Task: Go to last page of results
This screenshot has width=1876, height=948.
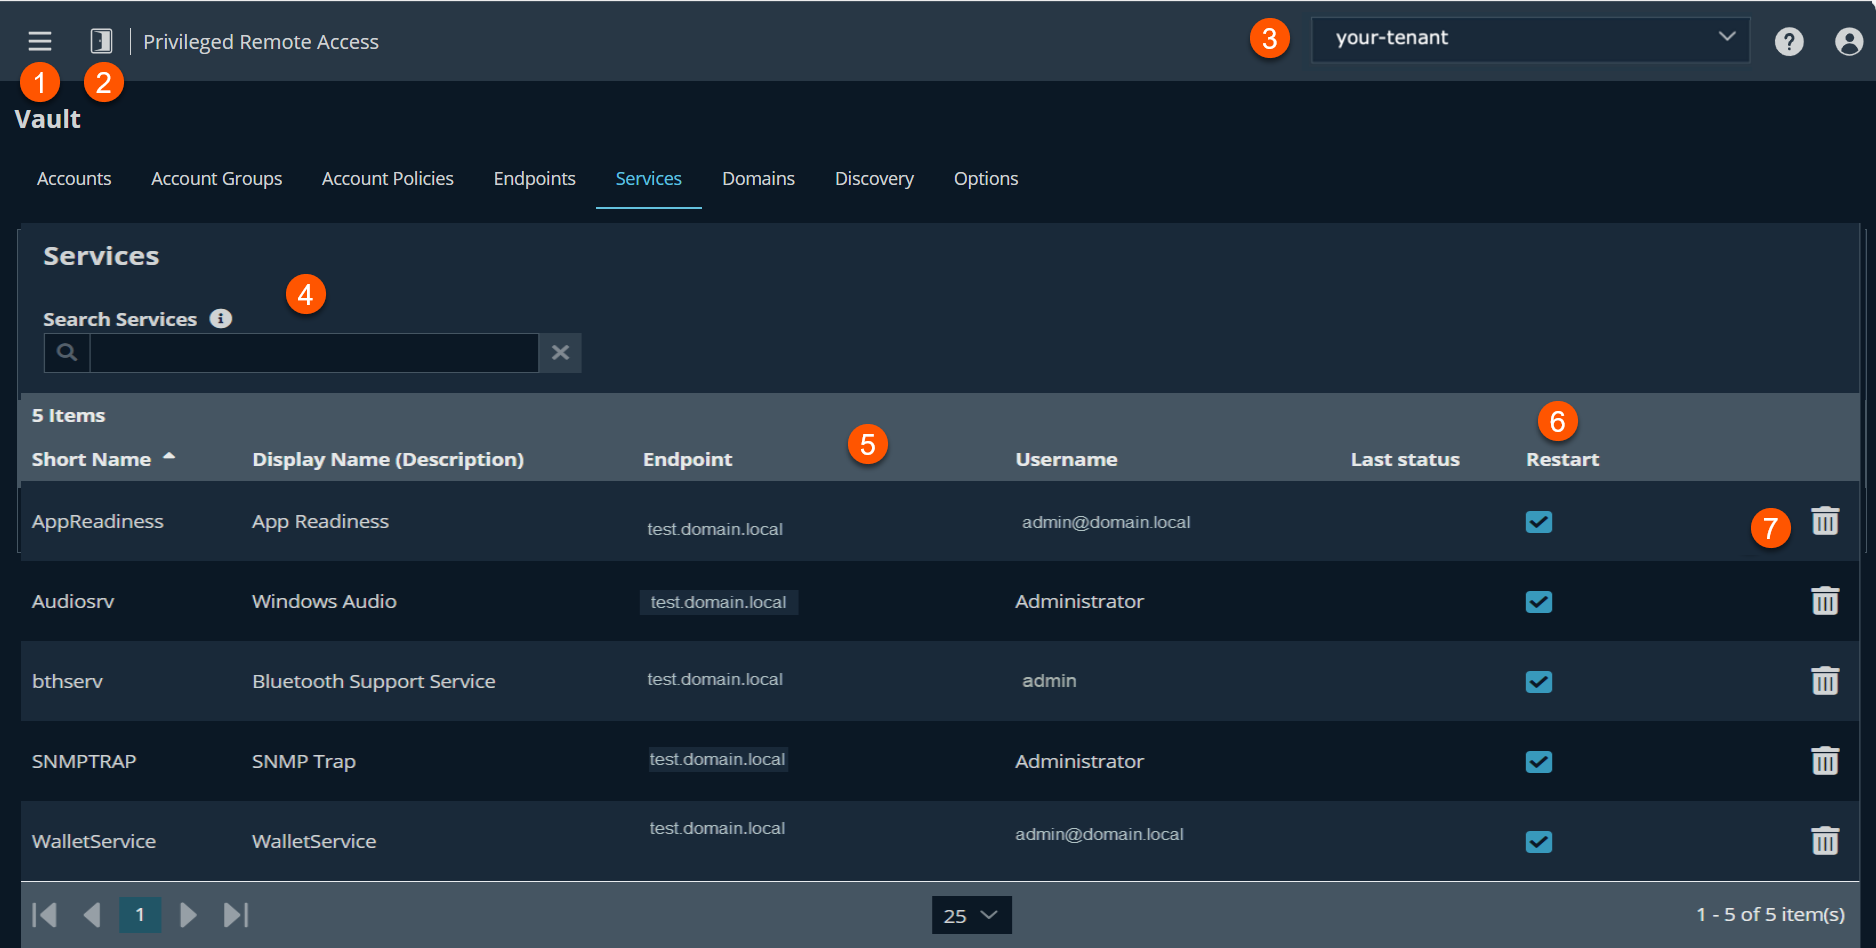Action: click(x=236, y=914)
